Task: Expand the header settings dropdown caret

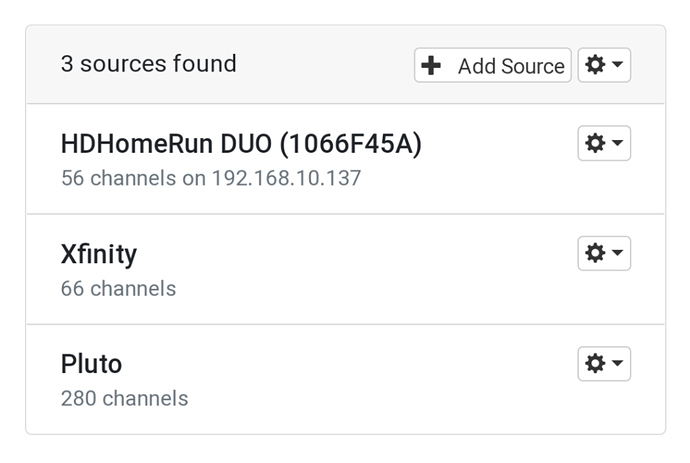Action: (618, 65)
